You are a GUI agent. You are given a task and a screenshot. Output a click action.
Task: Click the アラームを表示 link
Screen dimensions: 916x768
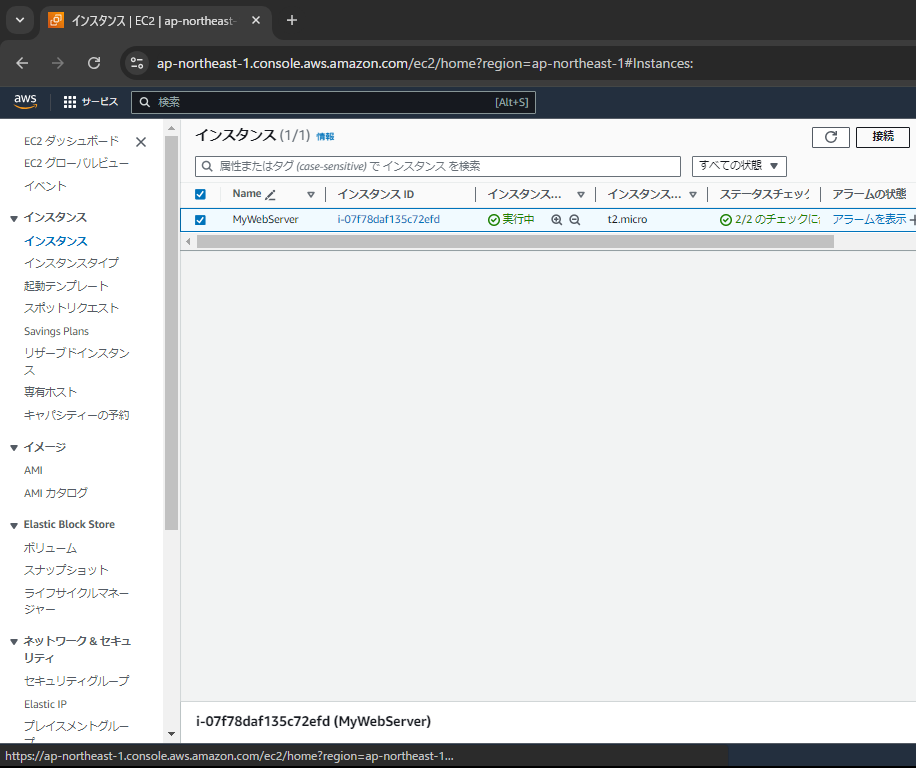point(869,220)
